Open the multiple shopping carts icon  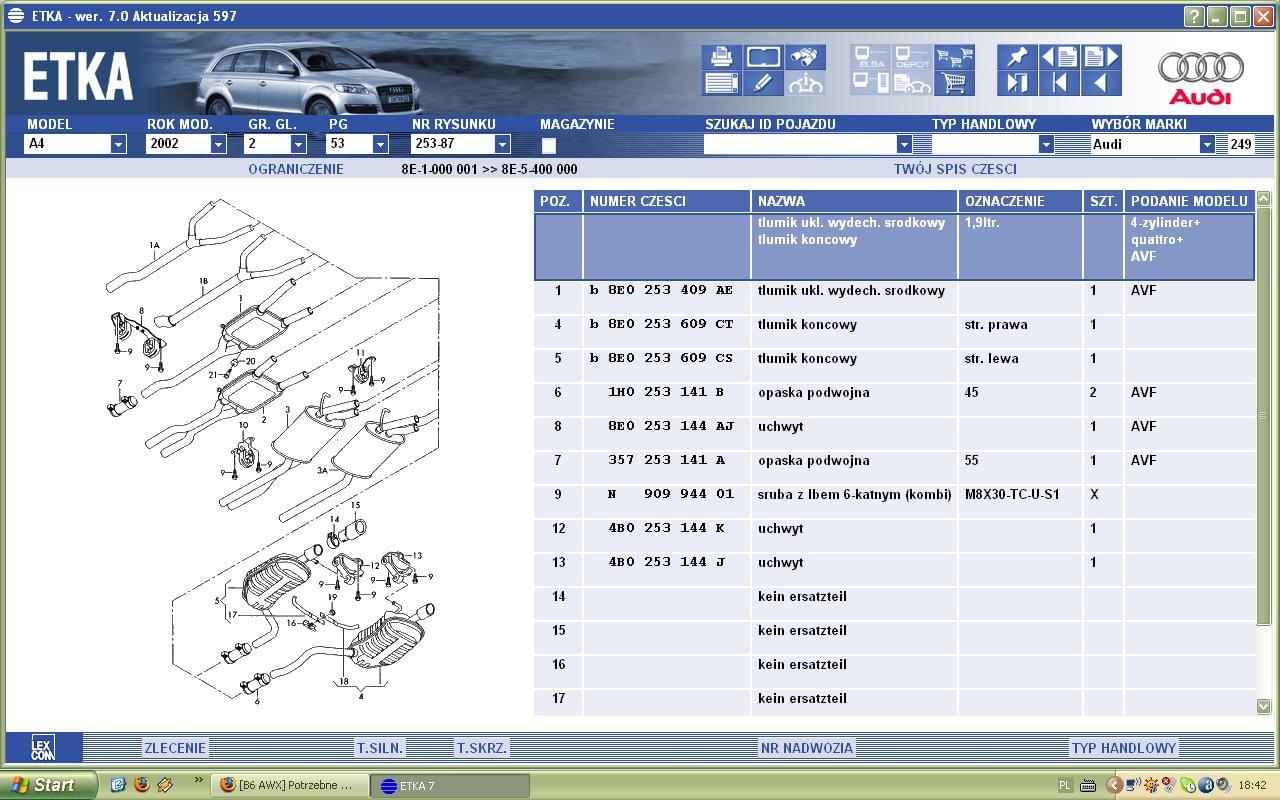click(x=954, y=57)
